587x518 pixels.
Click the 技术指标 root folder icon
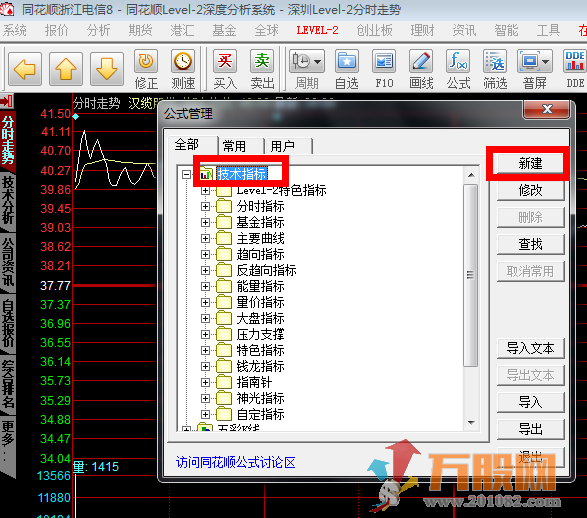pyautogui.click(x=205, y=174)
